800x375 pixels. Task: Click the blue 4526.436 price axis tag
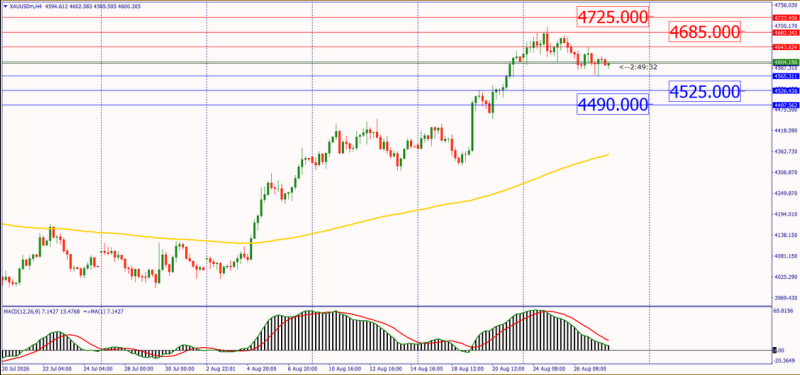785,90
